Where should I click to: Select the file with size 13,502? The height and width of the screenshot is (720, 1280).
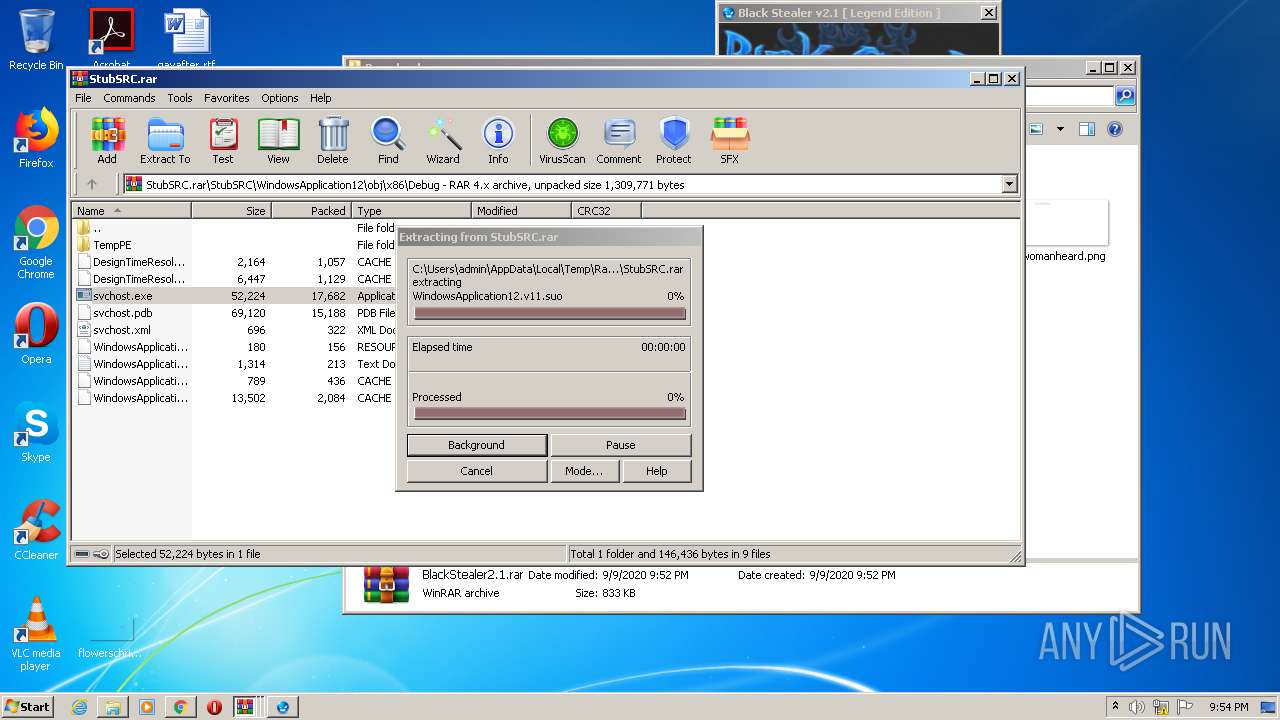click(235, 398)
